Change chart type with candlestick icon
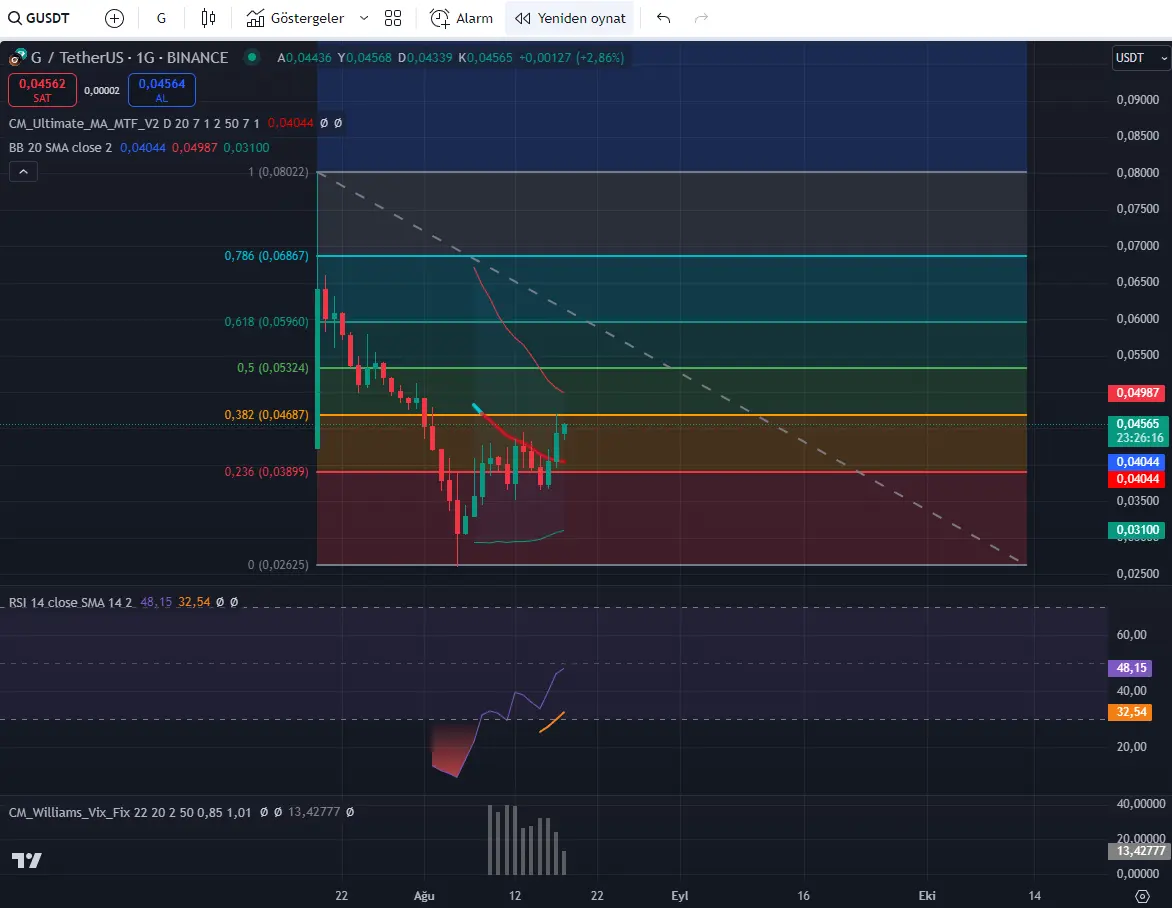Viewport: 1172px width, 908px height. pos(209,18)
